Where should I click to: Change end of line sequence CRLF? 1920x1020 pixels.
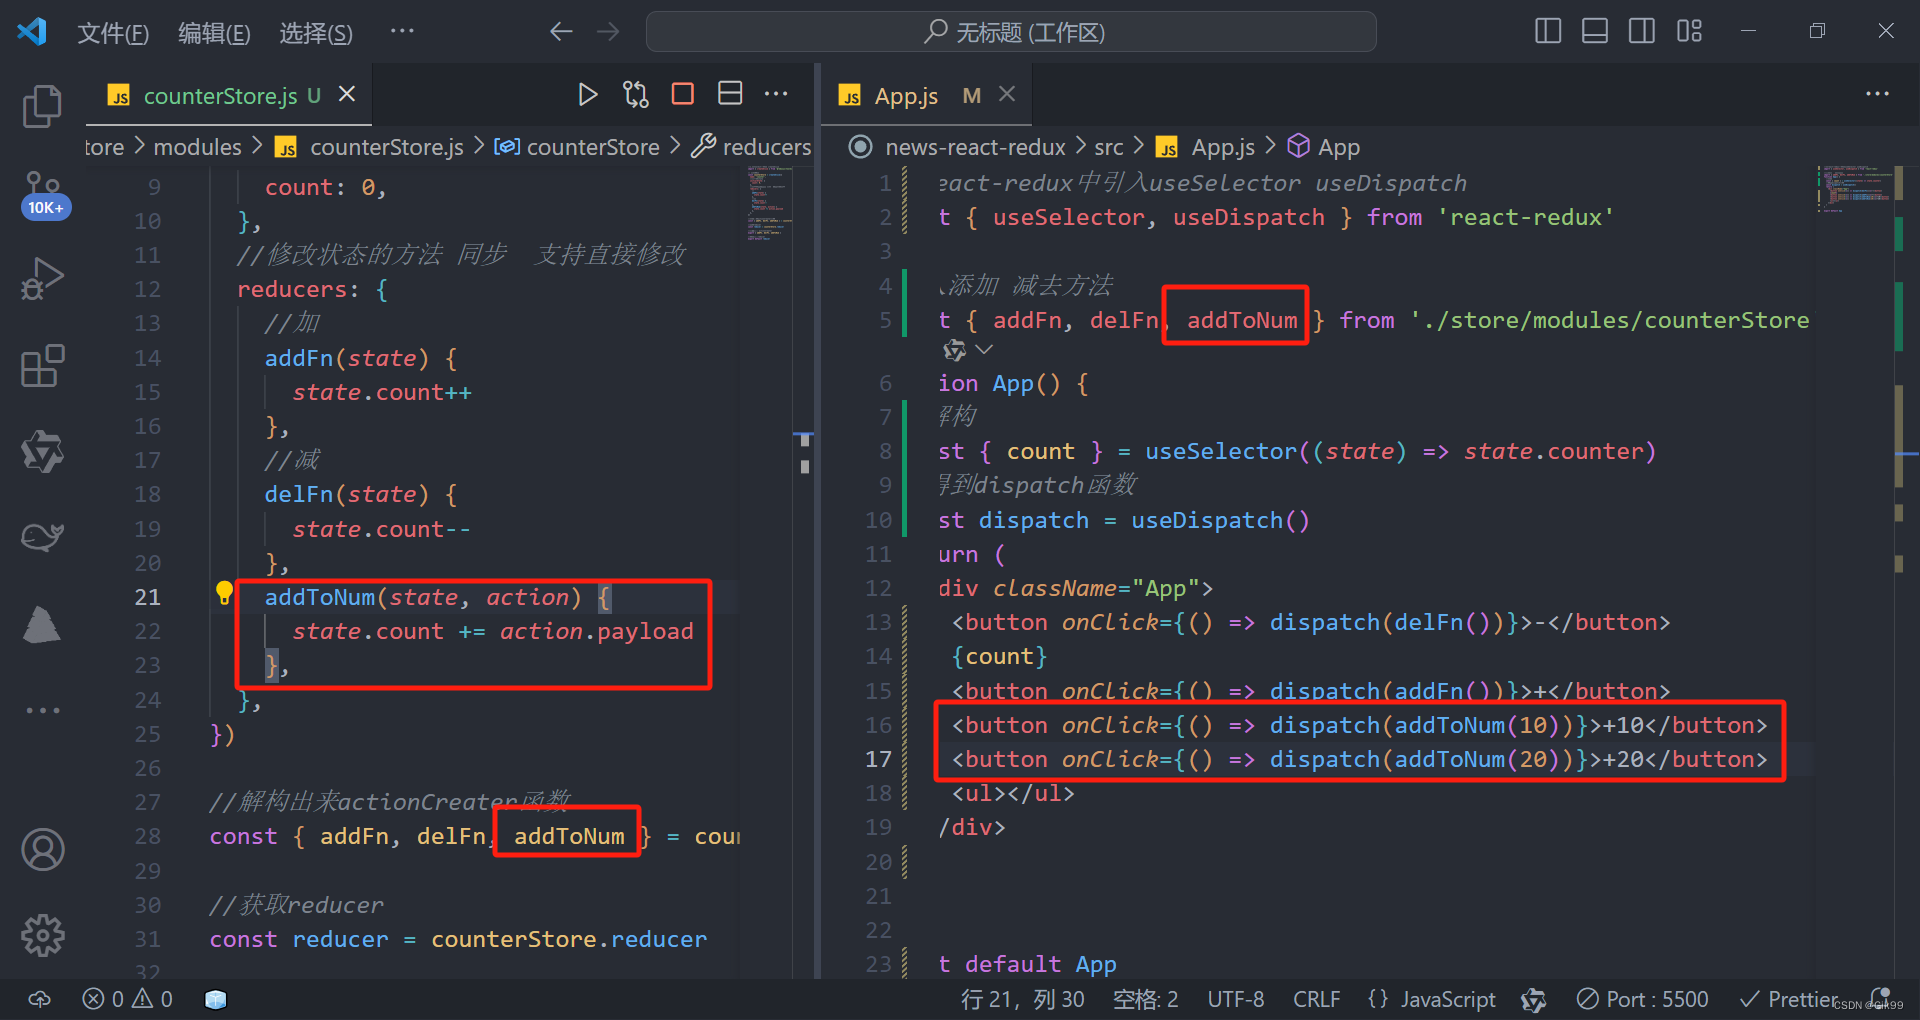(1316, 999)
